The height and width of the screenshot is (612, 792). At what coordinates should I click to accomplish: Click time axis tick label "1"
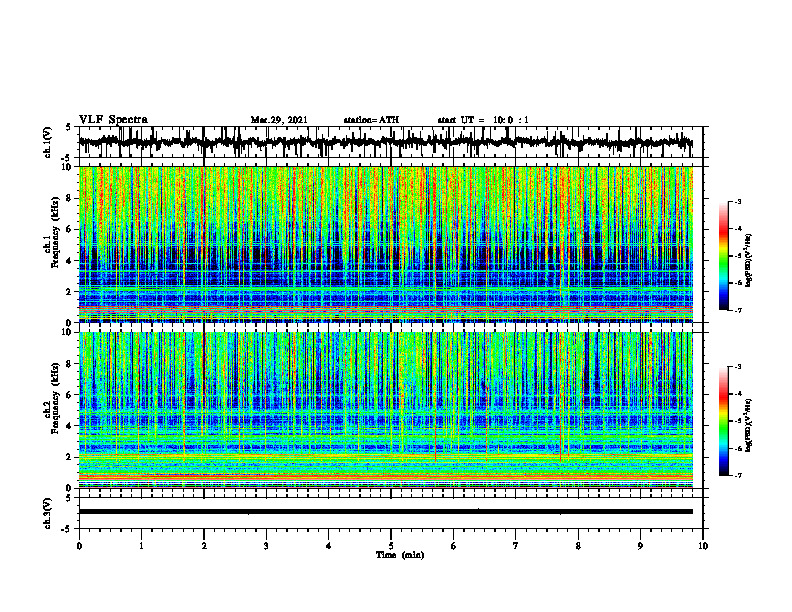[141, 546]
